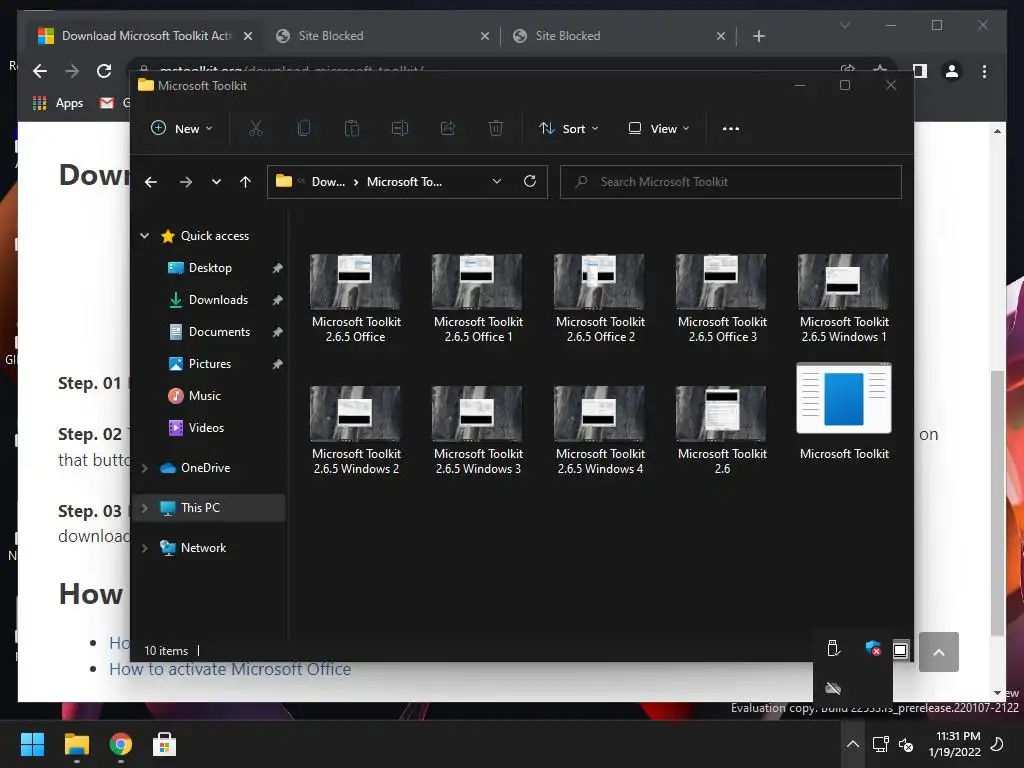This screenshot has width=1024, height=768.
Task: Open the View dropdown menu
Action: [x=659, y=129]
